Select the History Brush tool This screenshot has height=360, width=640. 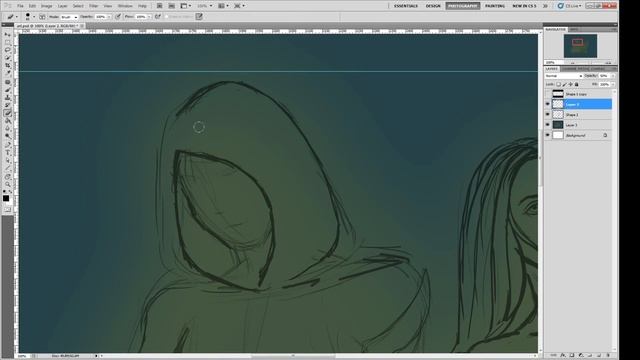tap(7, 105)
